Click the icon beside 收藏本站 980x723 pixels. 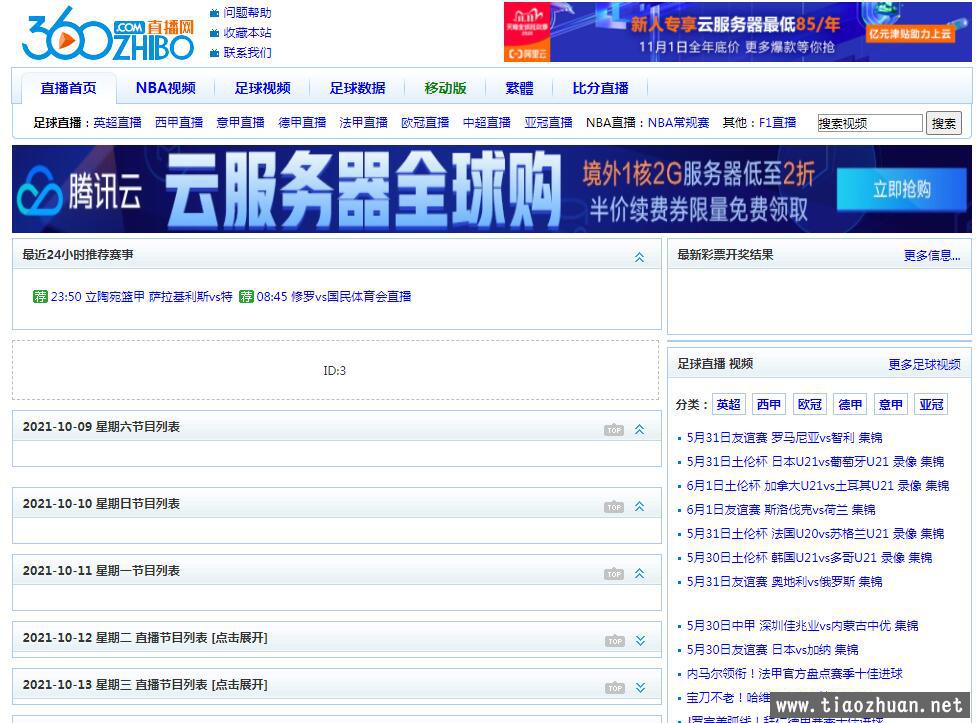pos(214,33)
